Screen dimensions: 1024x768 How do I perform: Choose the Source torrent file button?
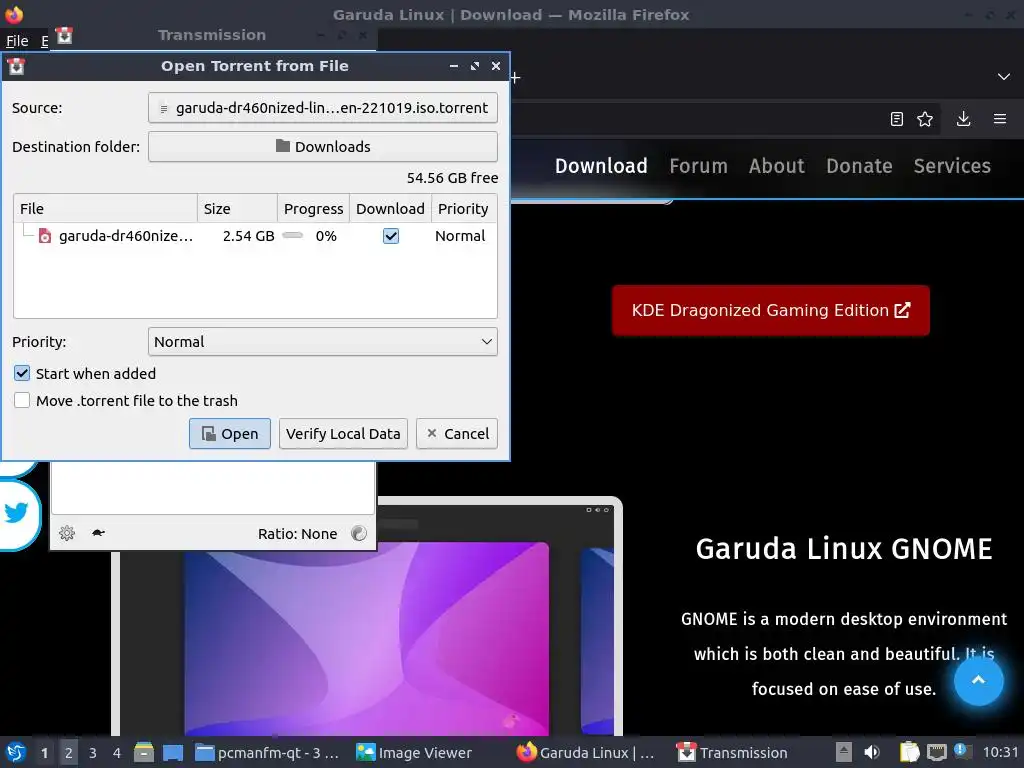[x=323, y=108]
